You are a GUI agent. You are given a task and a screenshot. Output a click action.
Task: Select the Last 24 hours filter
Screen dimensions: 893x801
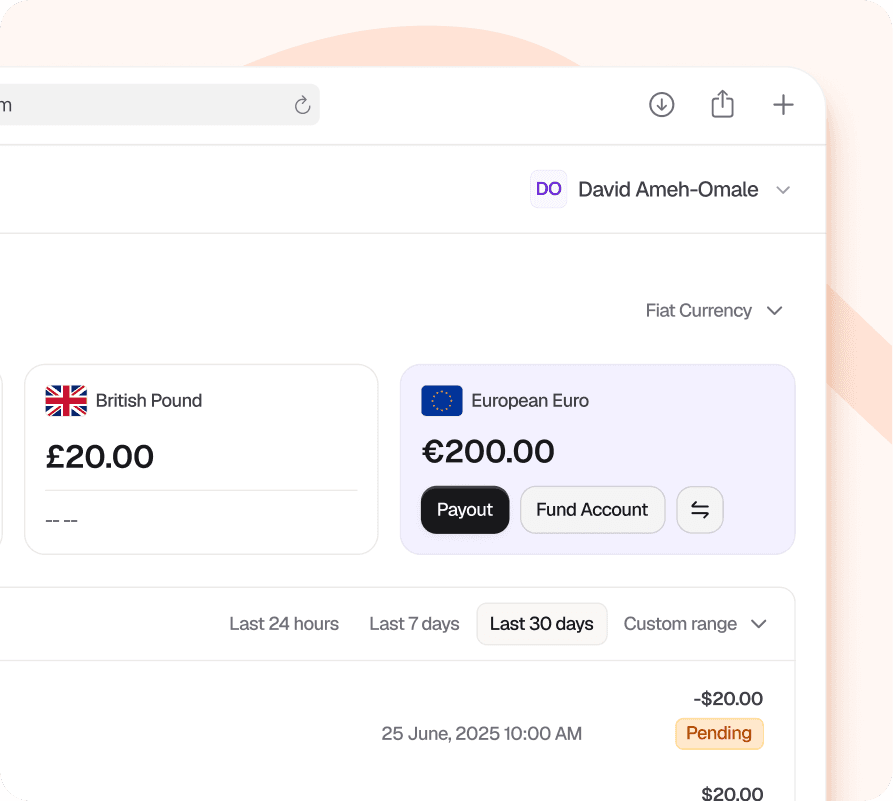tap(284, 624)
